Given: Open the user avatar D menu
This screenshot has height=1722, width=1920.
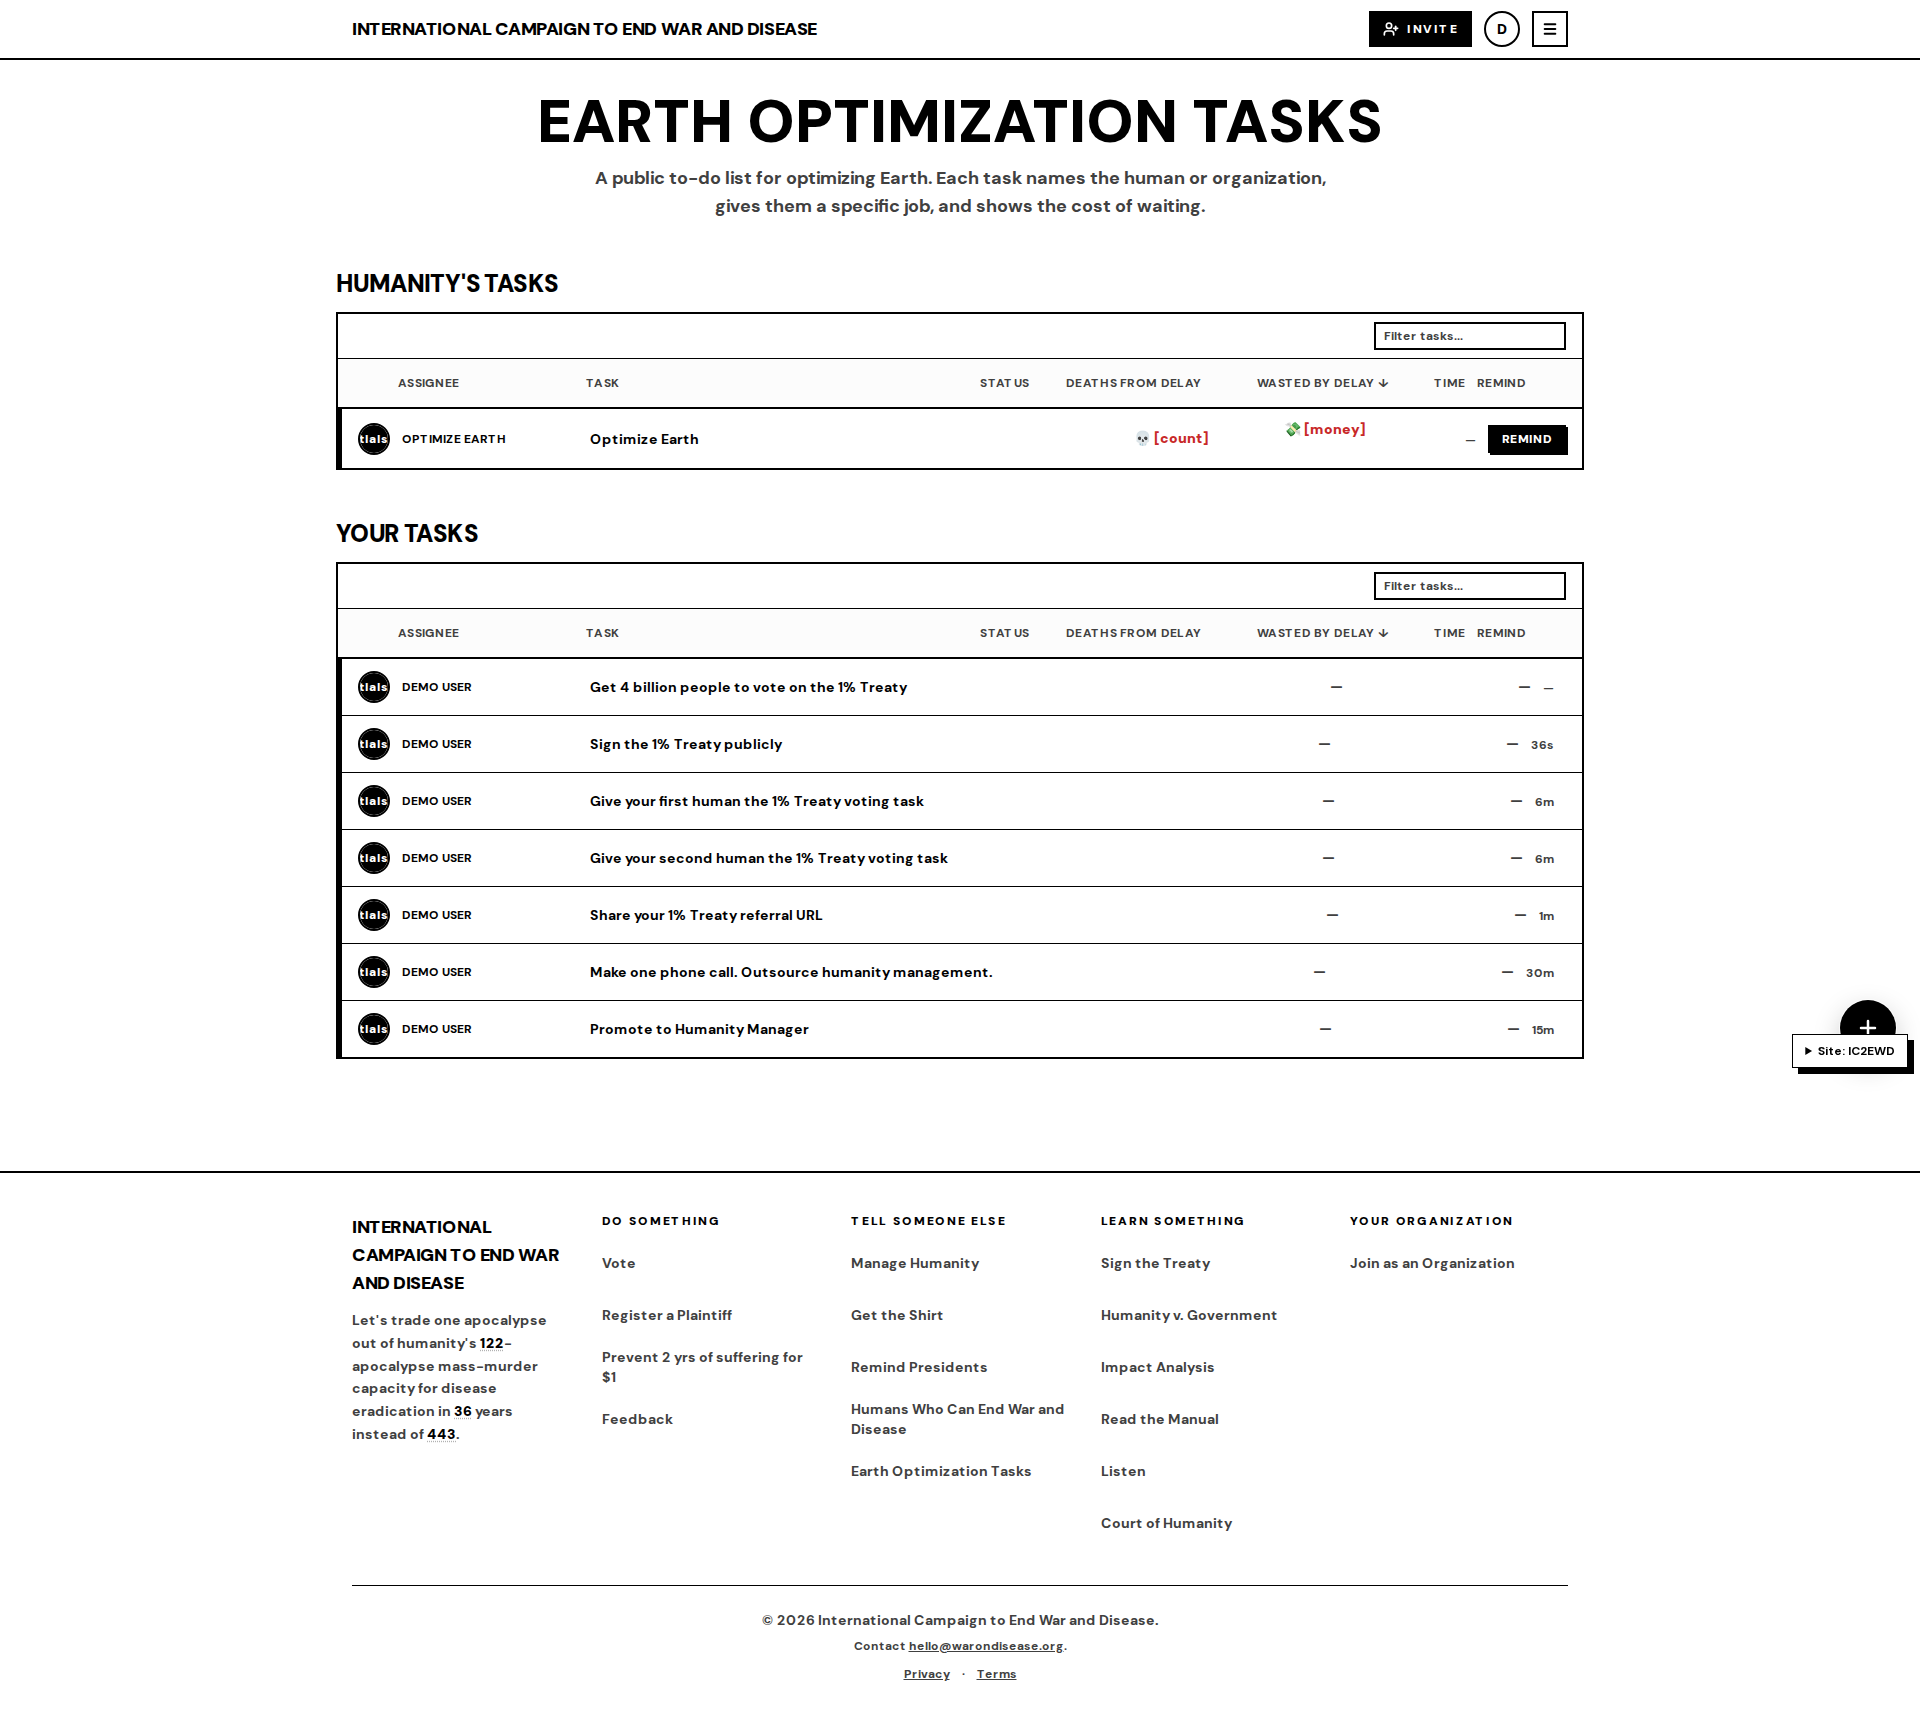Looking at the screenshot, I should click(1502, 29).
